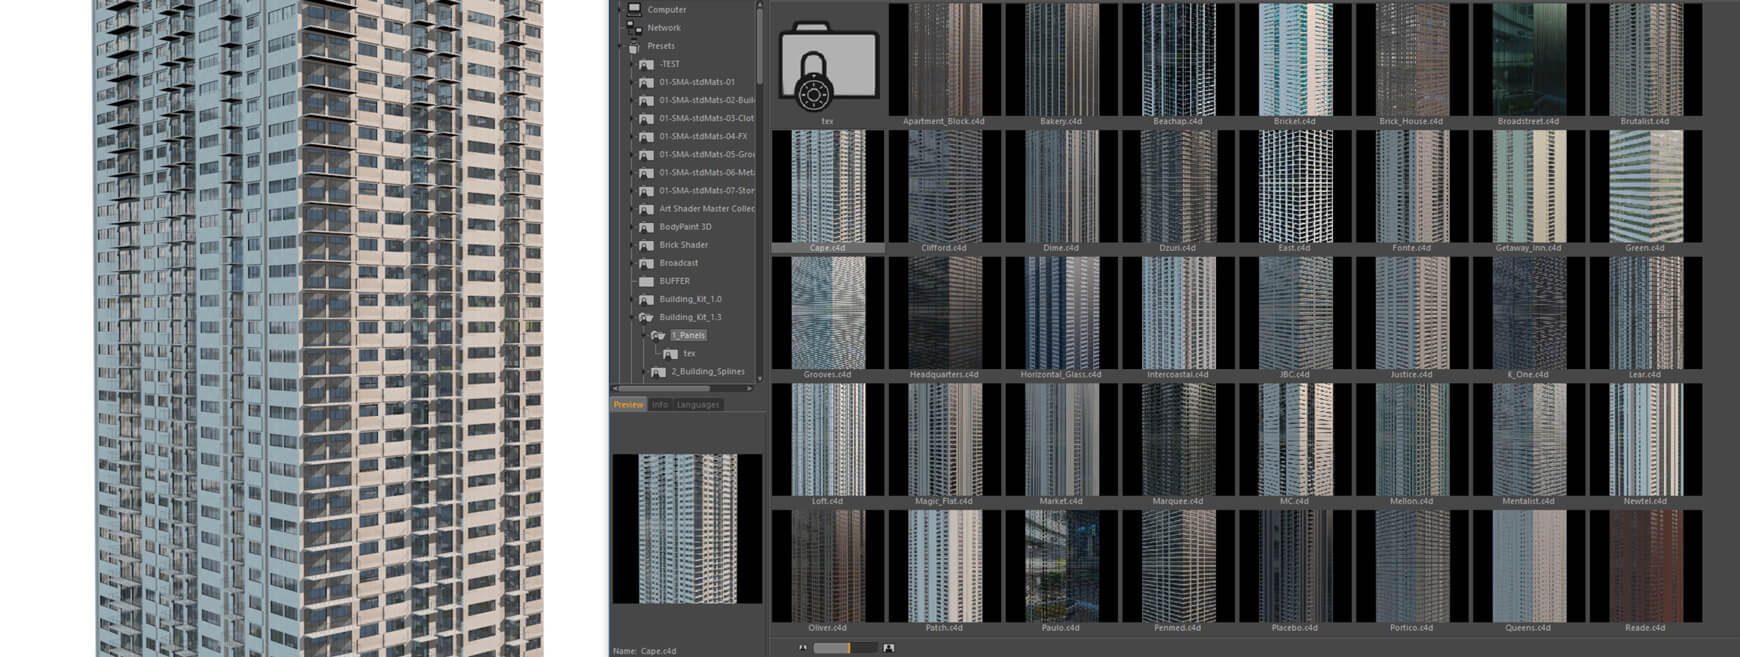Select the Loft.c4d thumbnail

[x=827, y=440]
